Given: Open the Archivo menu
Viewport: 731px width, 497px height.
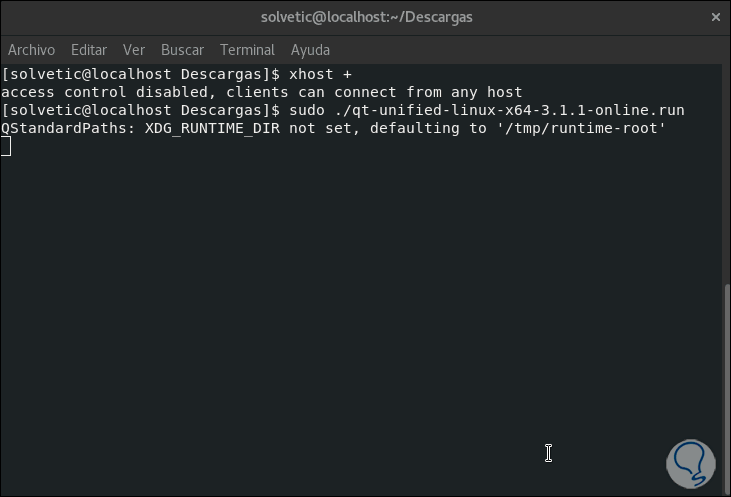Looking at the screenshot, I should 31,50.
